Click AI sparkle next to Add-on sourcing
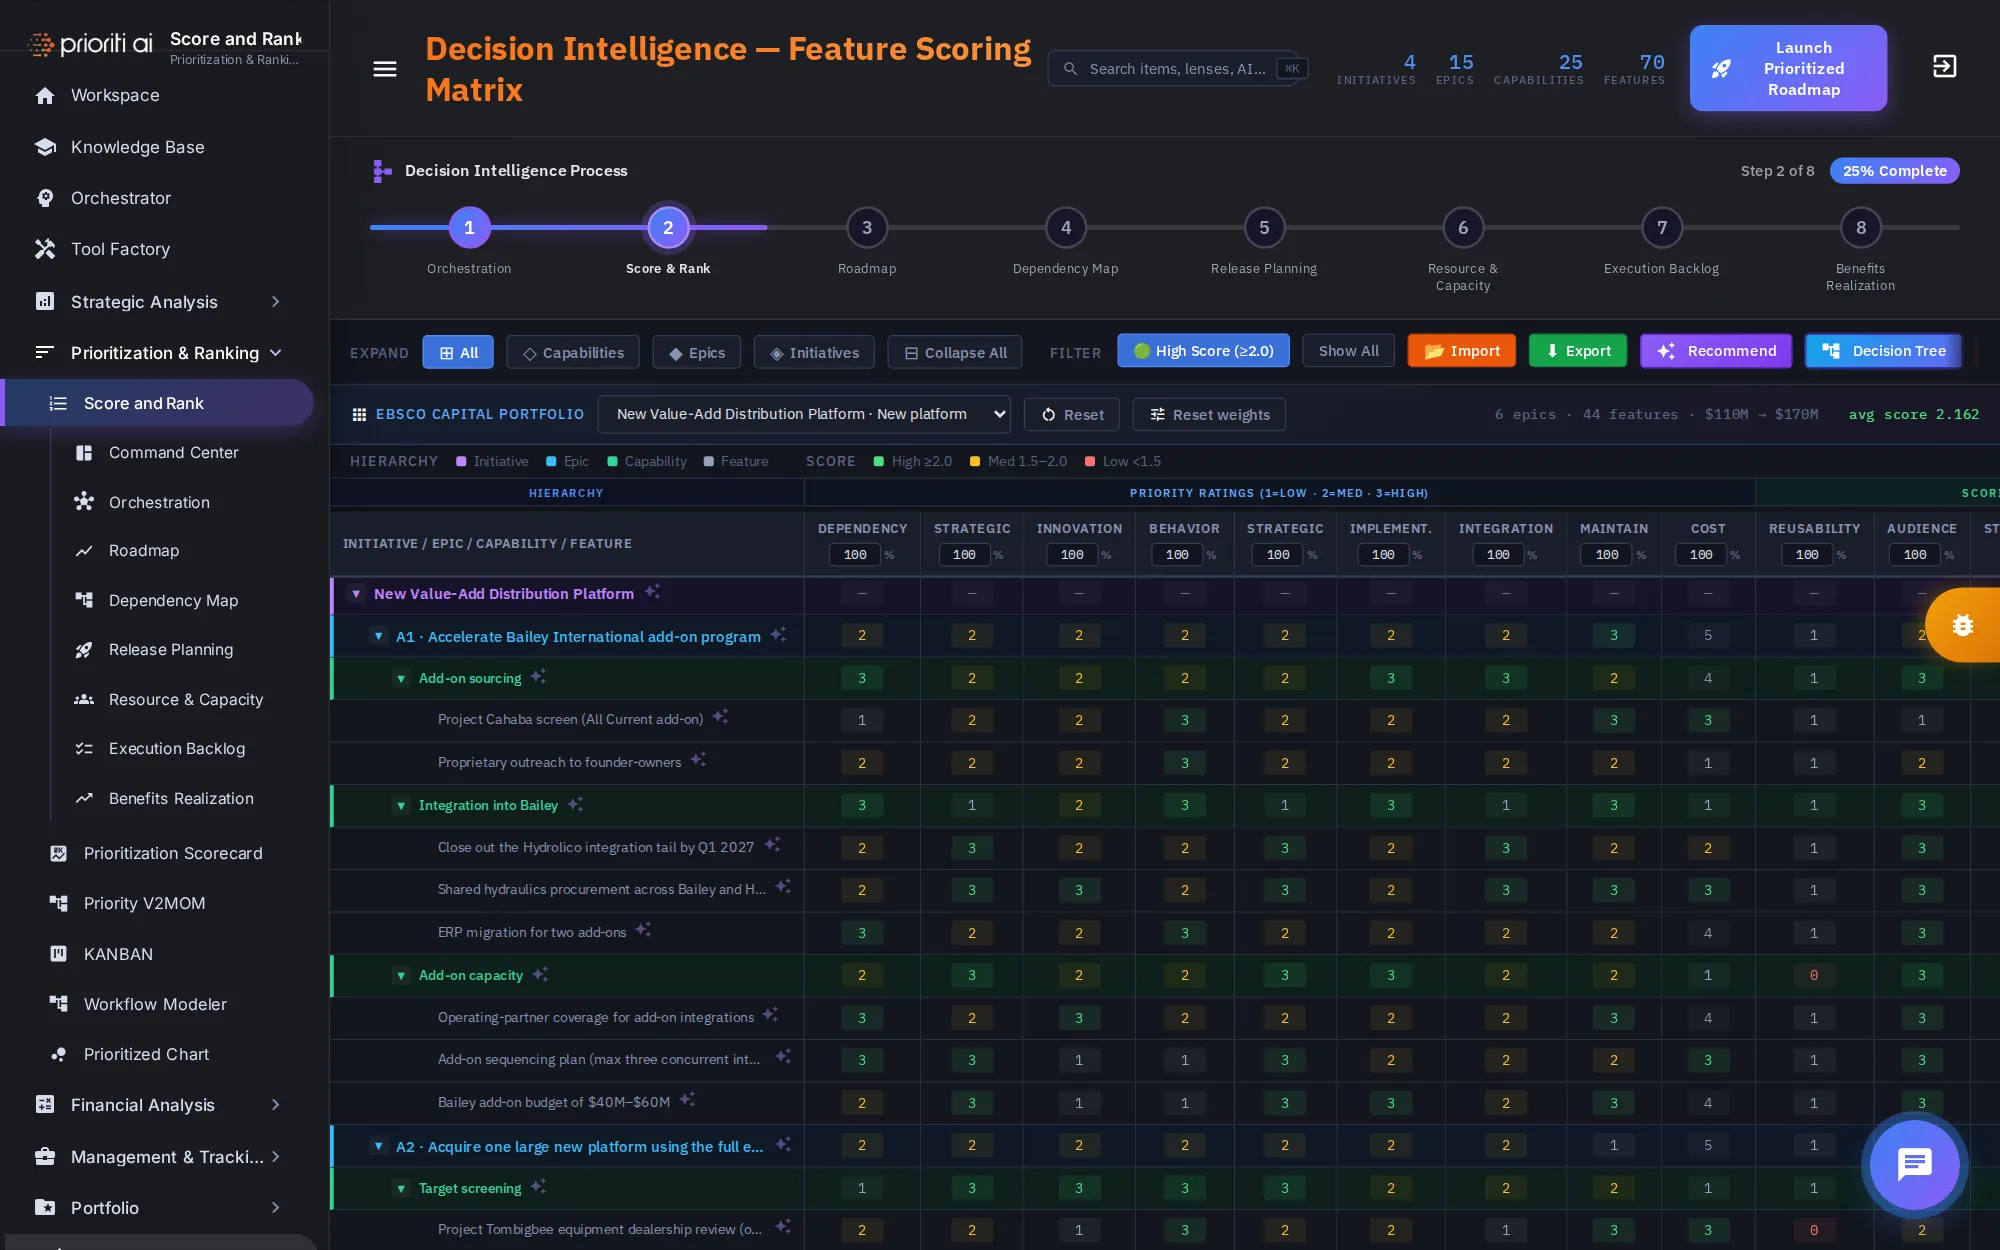2000x1250 pixels. point(538,677)
